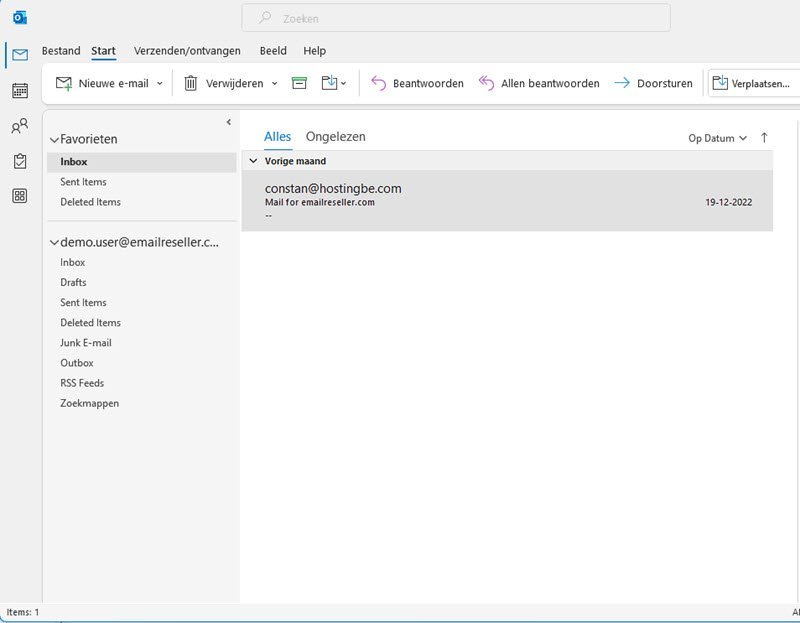
Task: Open the Op Datum sort dropdown
Action: [x=717, y=138]
